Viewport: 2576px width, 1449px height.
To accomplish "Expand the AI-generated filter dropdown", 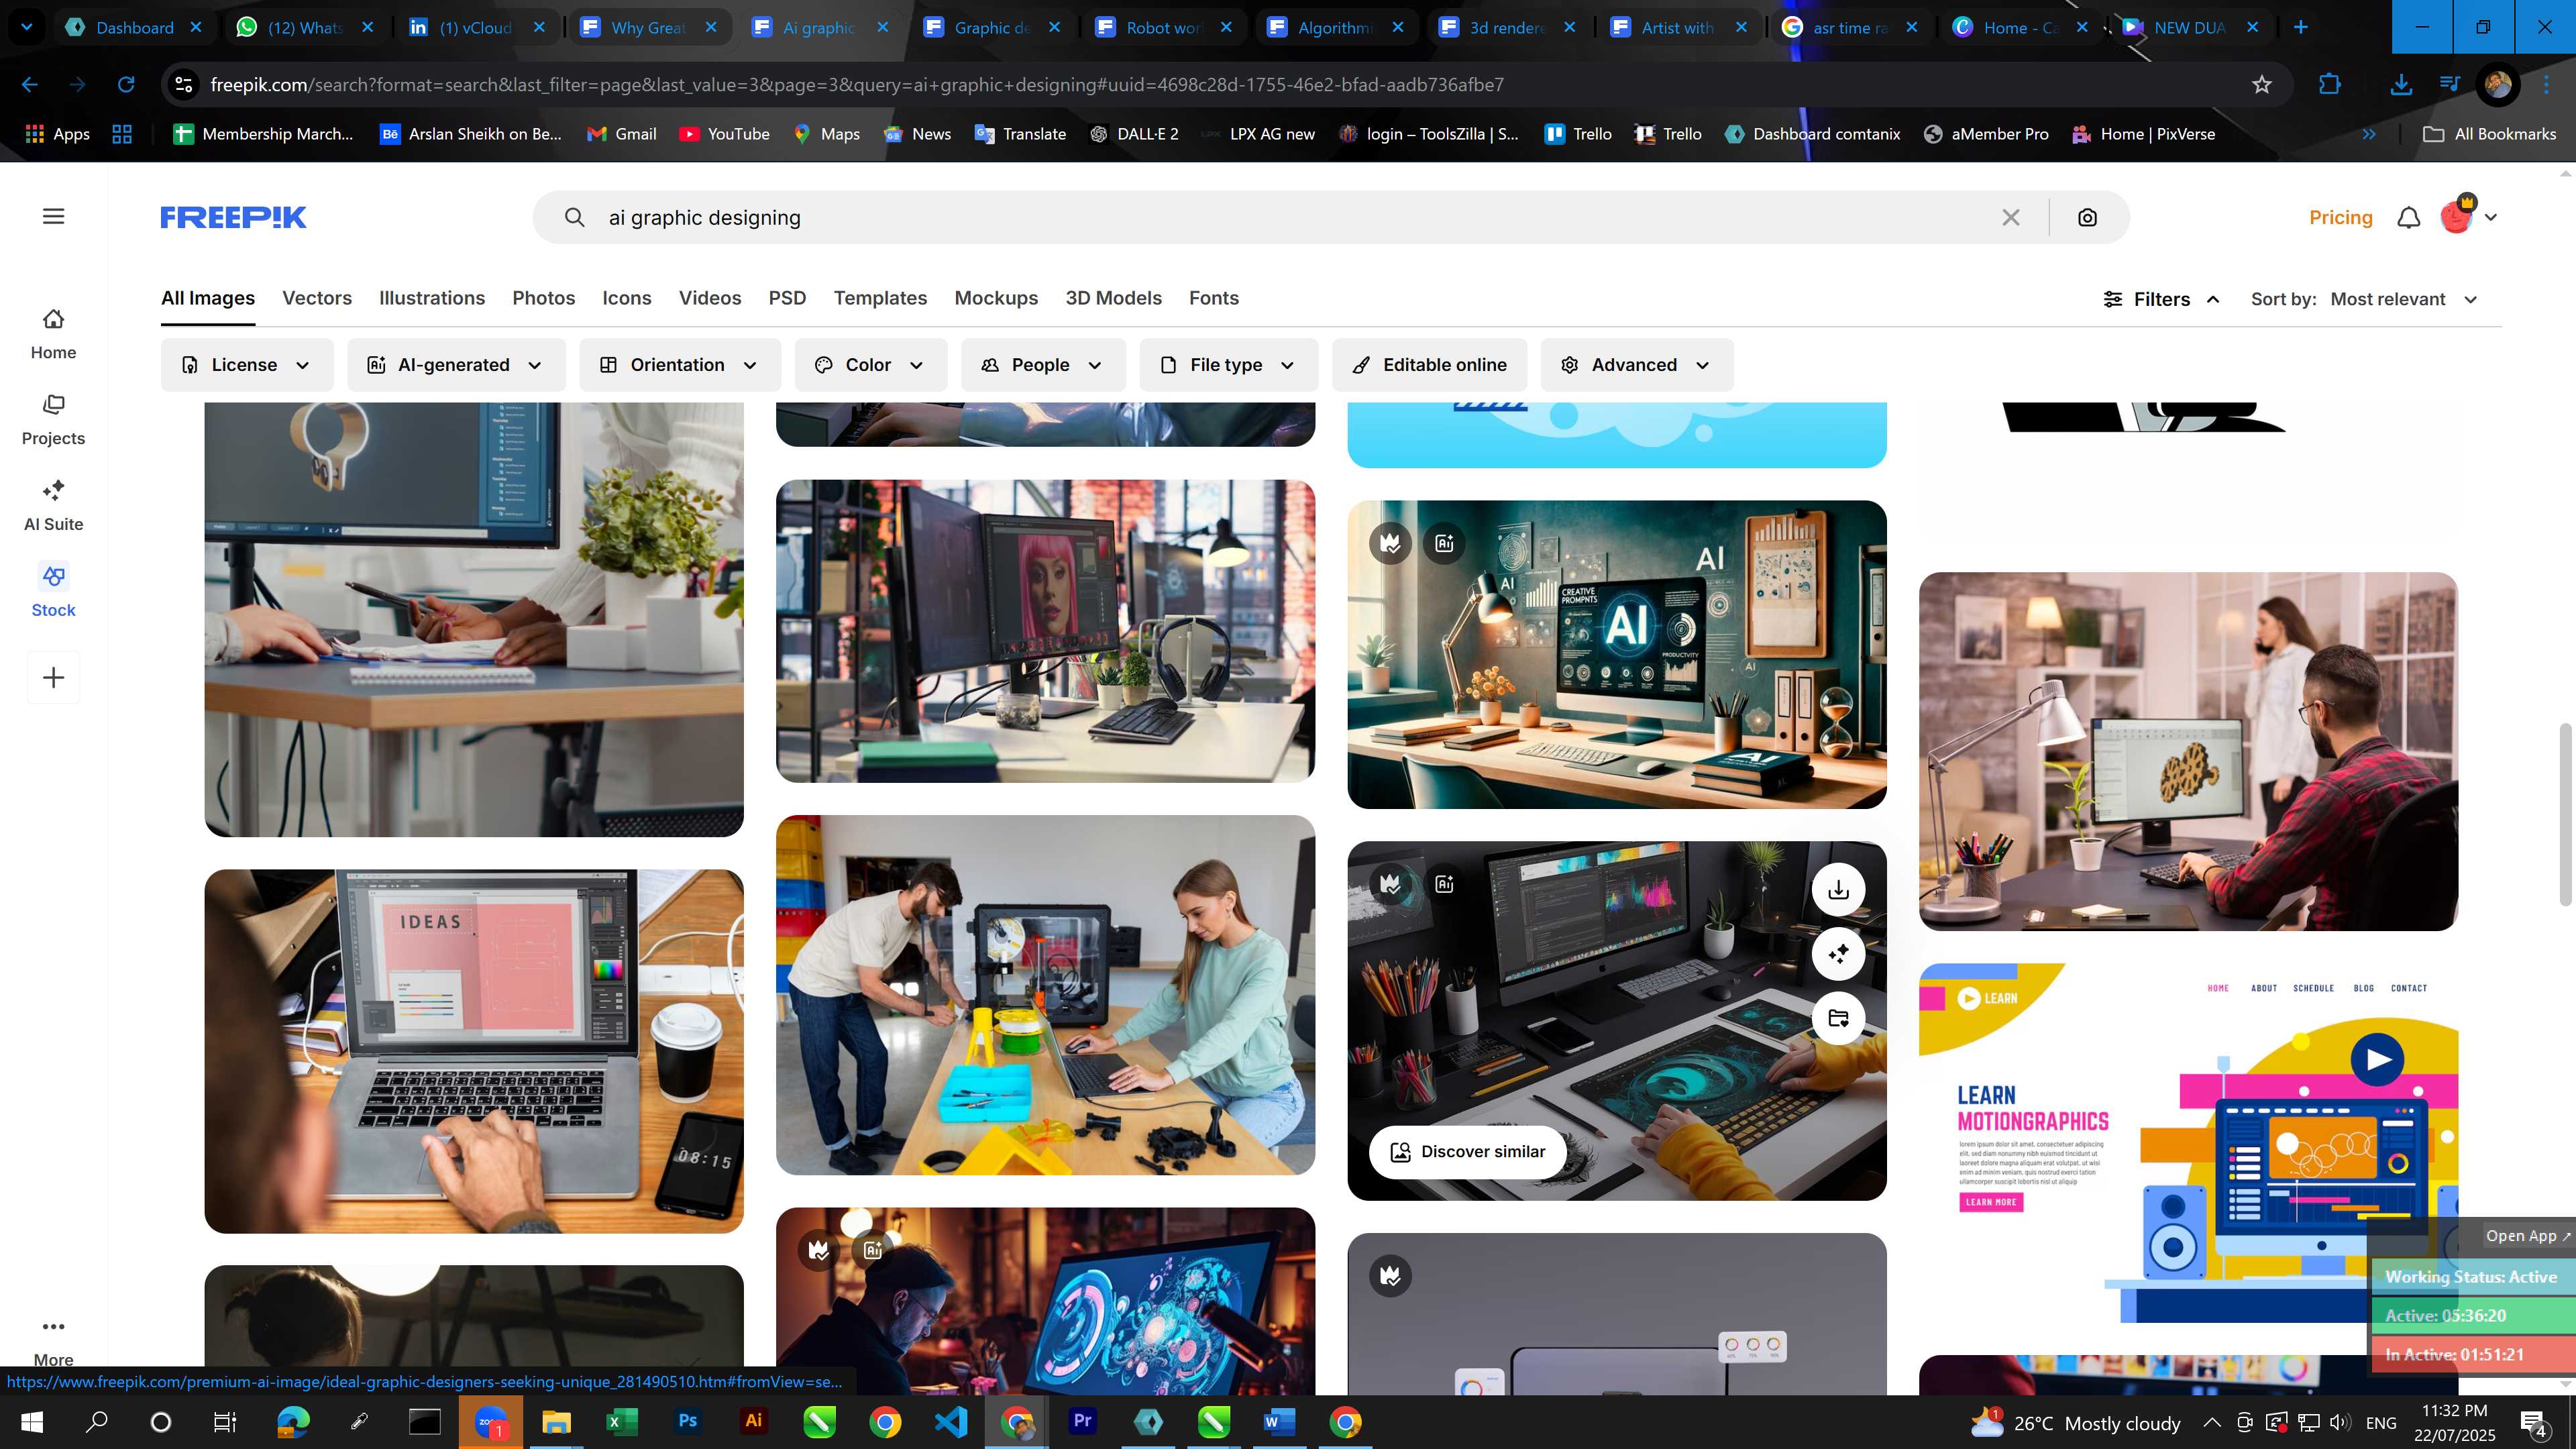I will (456, 365).
